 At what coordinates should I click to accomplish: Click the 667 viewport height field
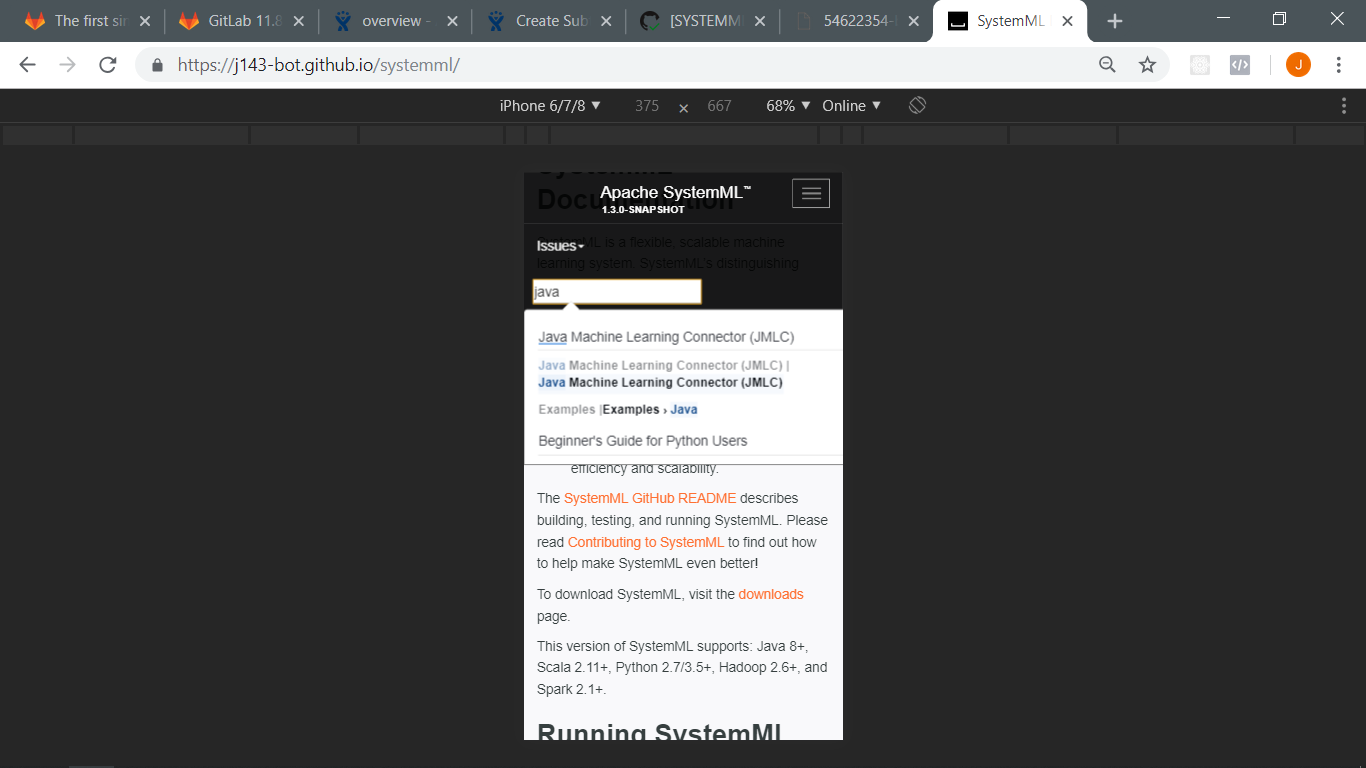click(719, 105)
